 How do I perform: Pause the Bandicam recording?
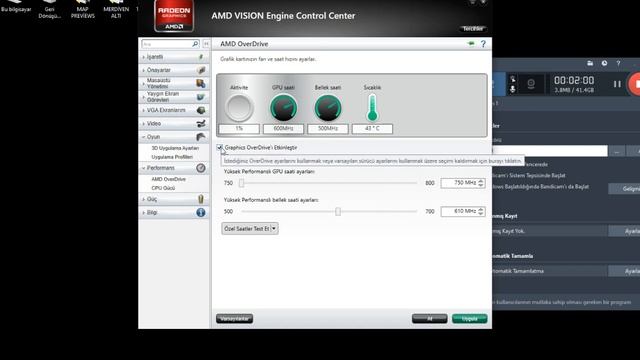[617, 84]
